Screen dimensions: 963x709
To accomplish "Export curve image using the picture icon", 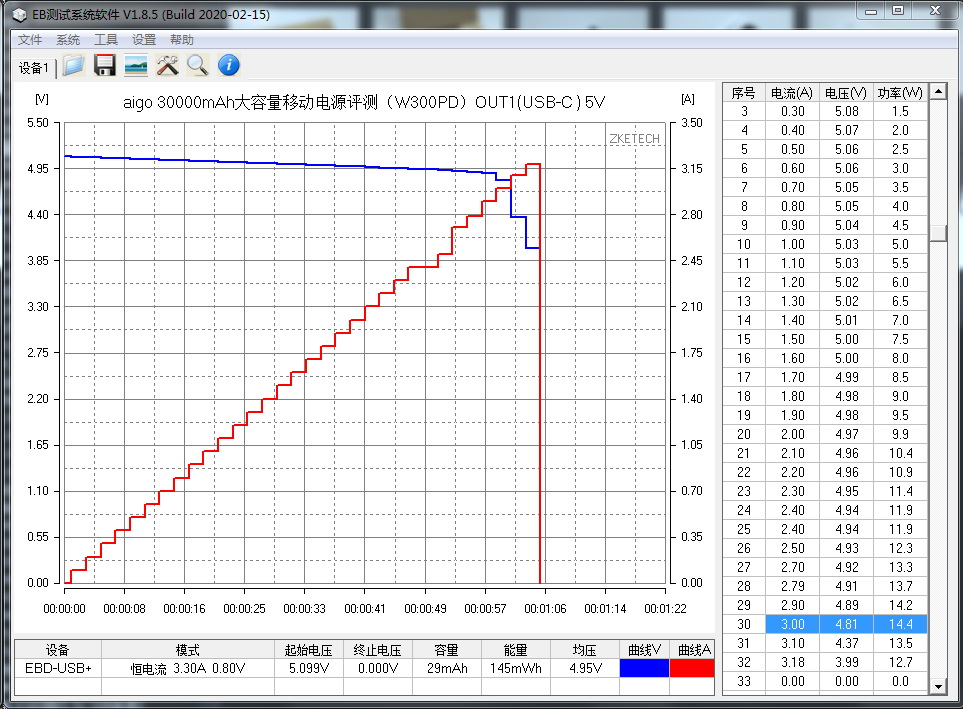I will (x=136, y=65).
